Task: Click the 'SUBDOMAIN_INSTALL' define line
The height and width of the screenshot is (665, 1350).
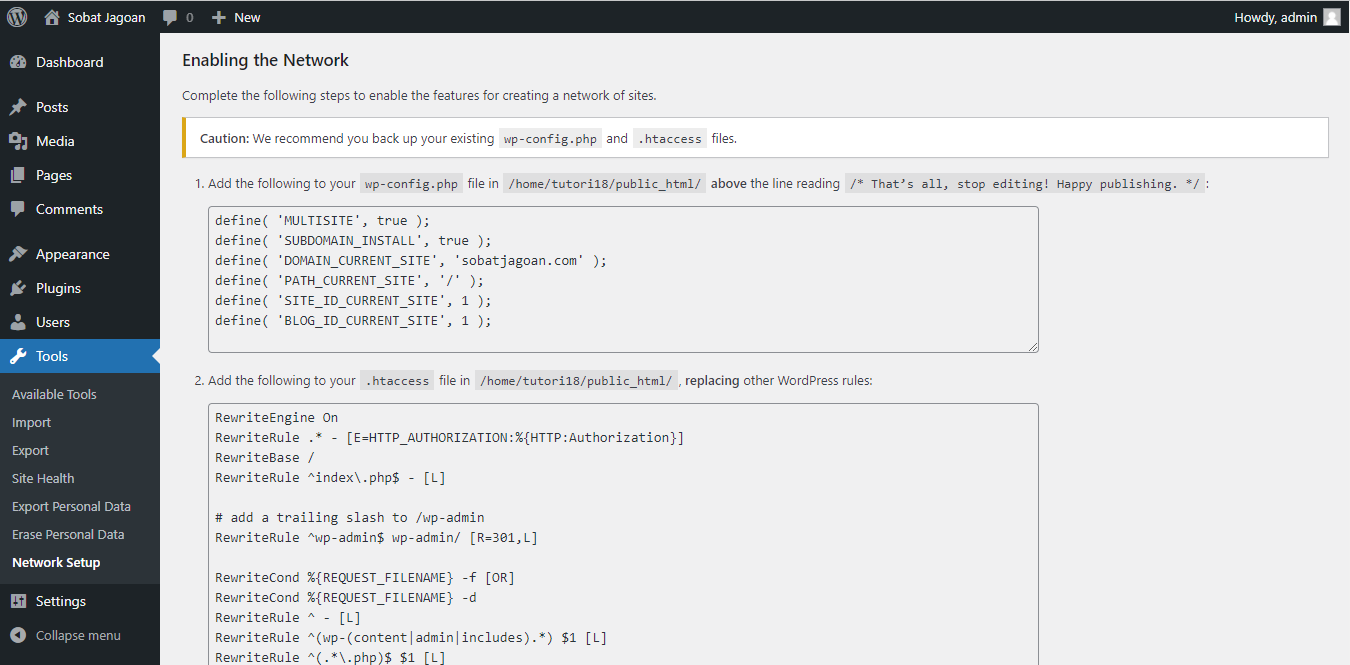Action: (x=353, y=240)
